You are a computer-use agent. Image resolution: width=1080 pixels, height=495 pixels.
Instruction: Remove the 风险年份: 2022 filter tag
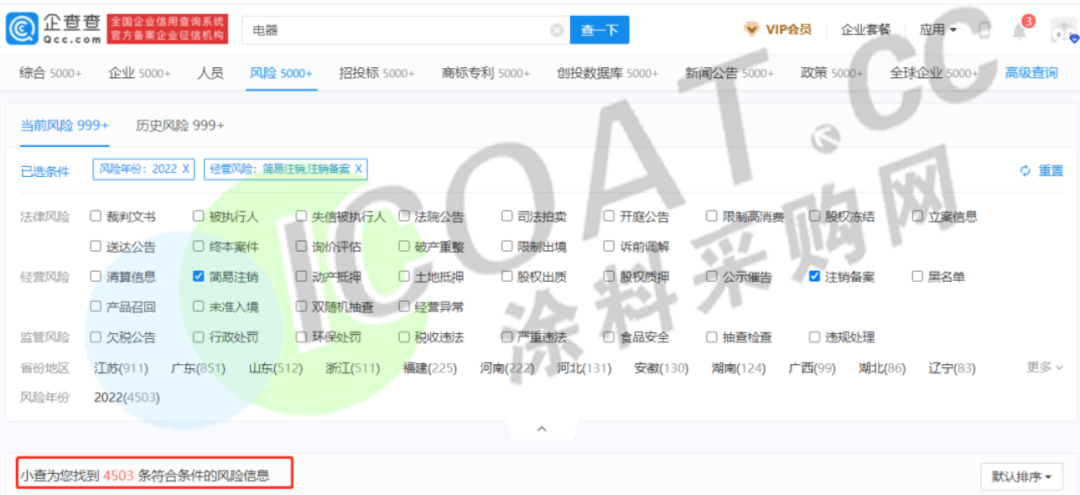(x=186, y=169)
